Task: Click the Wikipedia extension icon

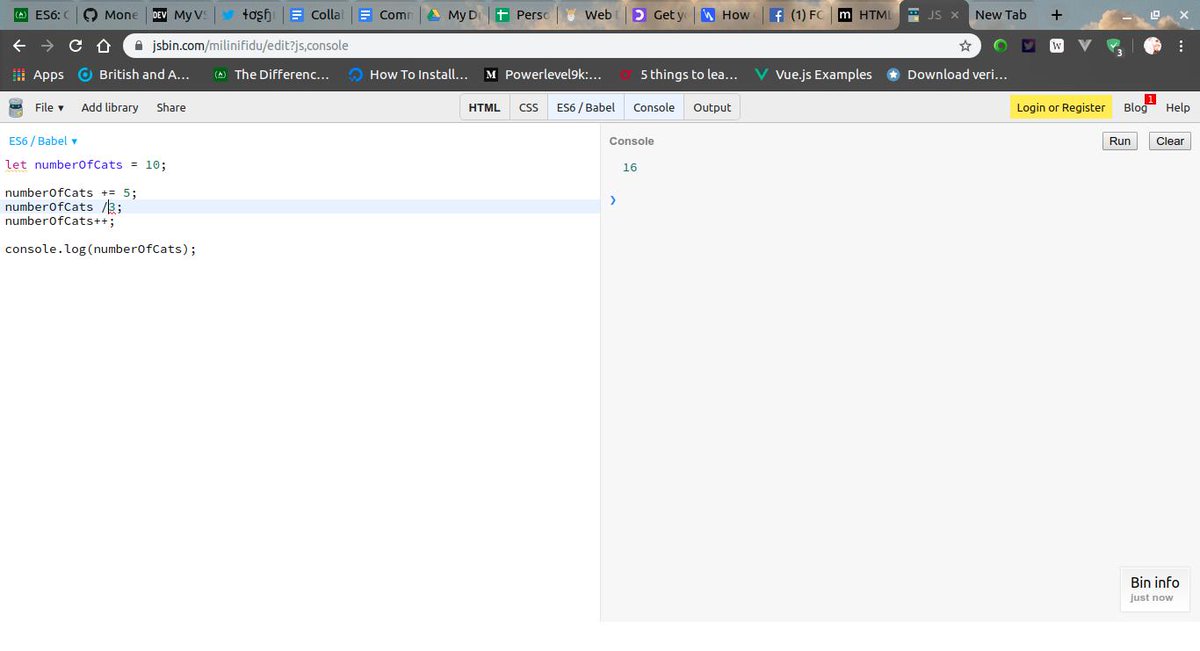Action: [x=1058, y=44]
